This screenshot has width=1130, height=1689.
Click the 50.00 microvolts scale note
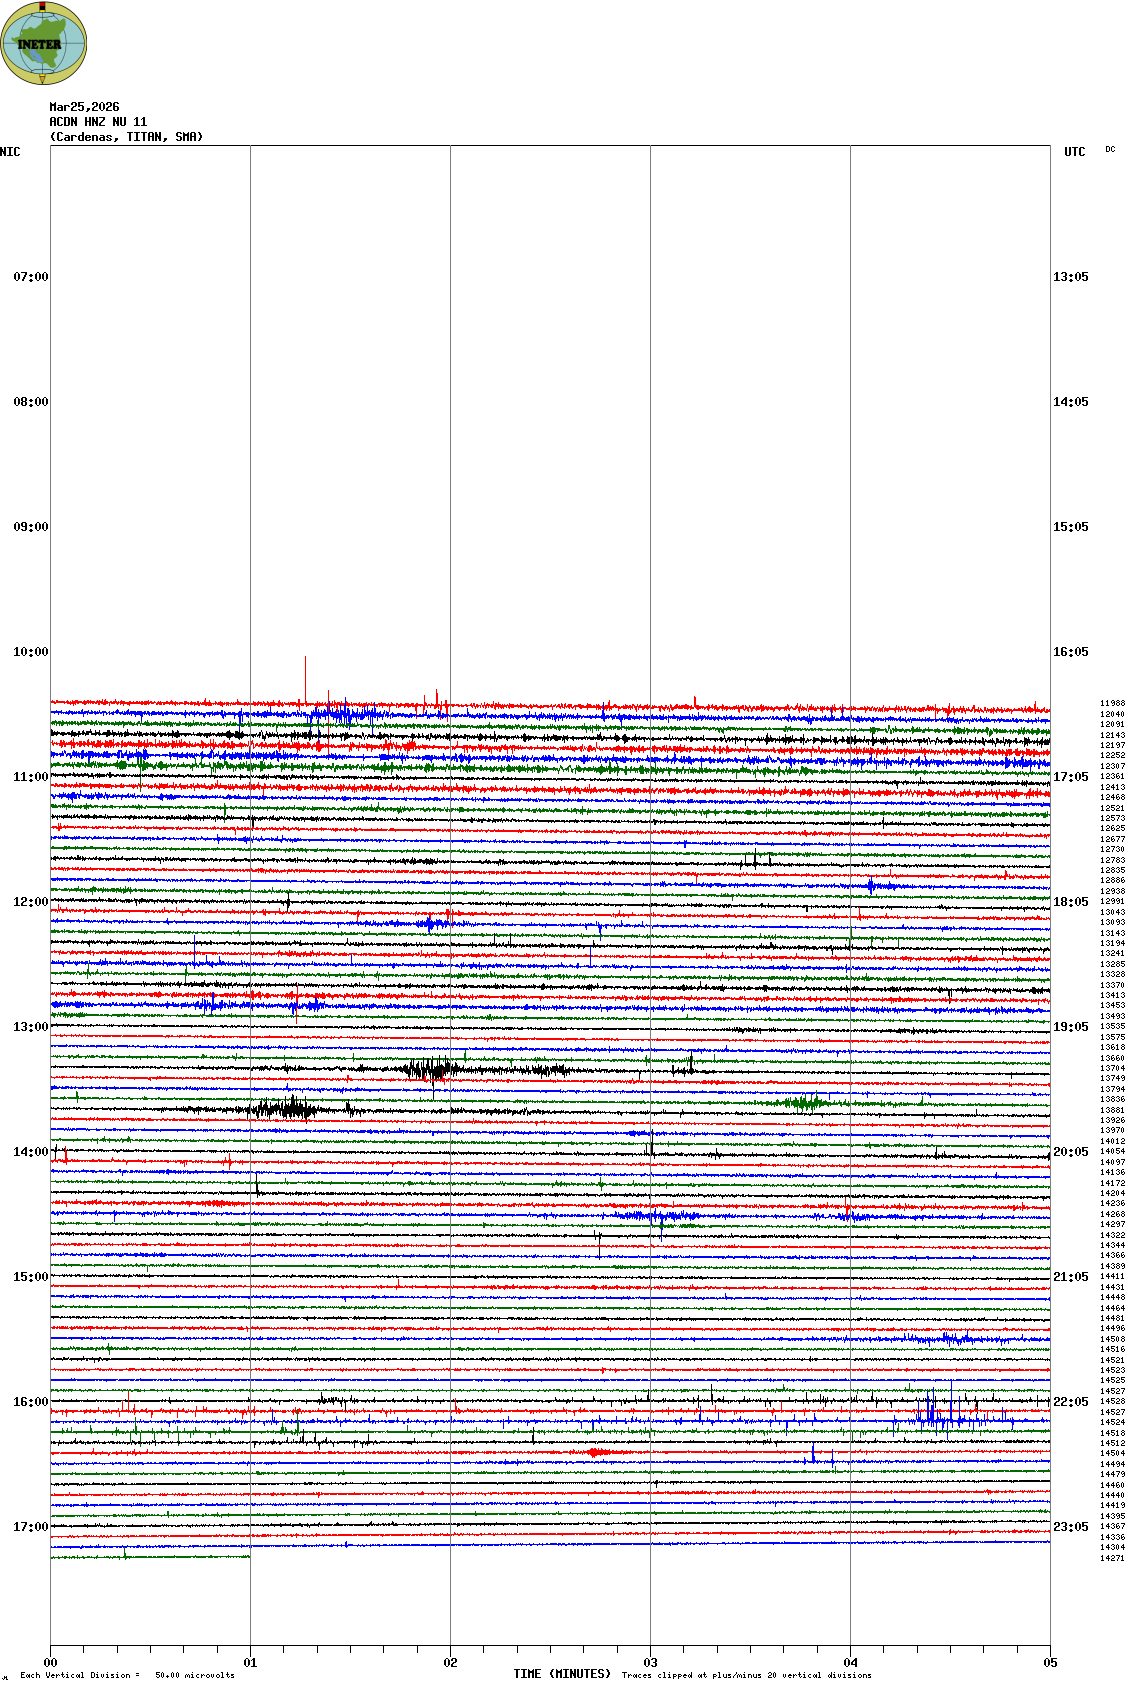(194, 1675)
